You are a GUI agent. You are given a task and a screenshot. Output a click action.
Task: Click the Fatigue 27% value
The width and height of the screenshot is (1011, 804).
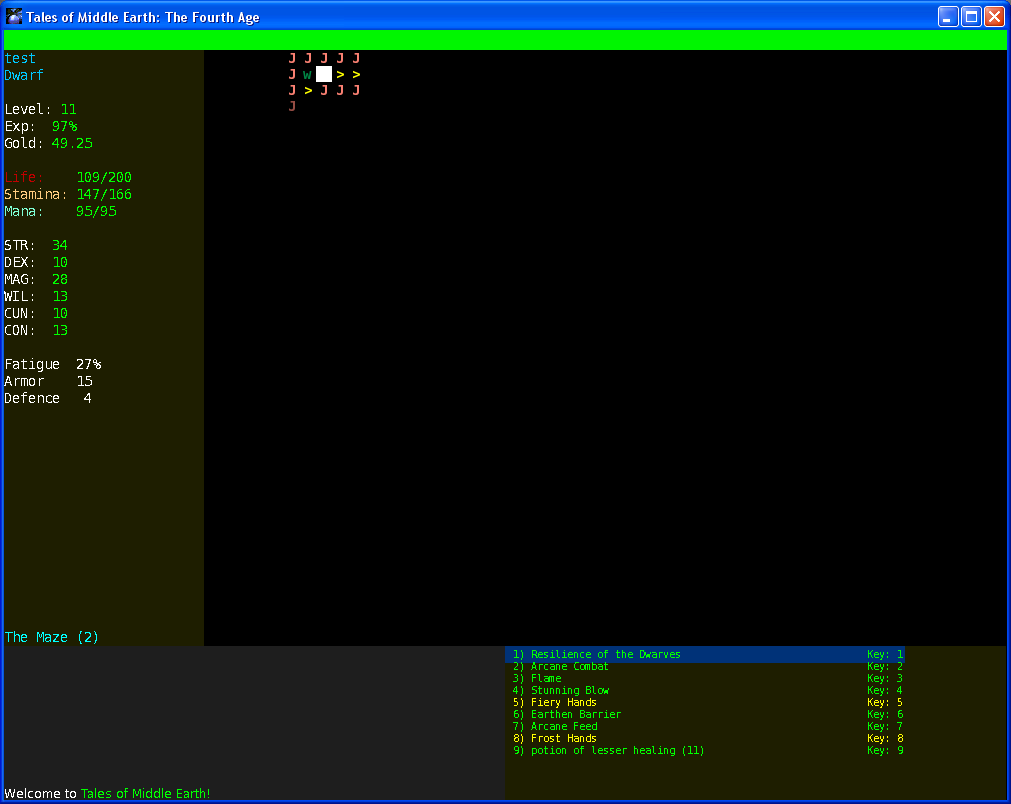(88, 364)
